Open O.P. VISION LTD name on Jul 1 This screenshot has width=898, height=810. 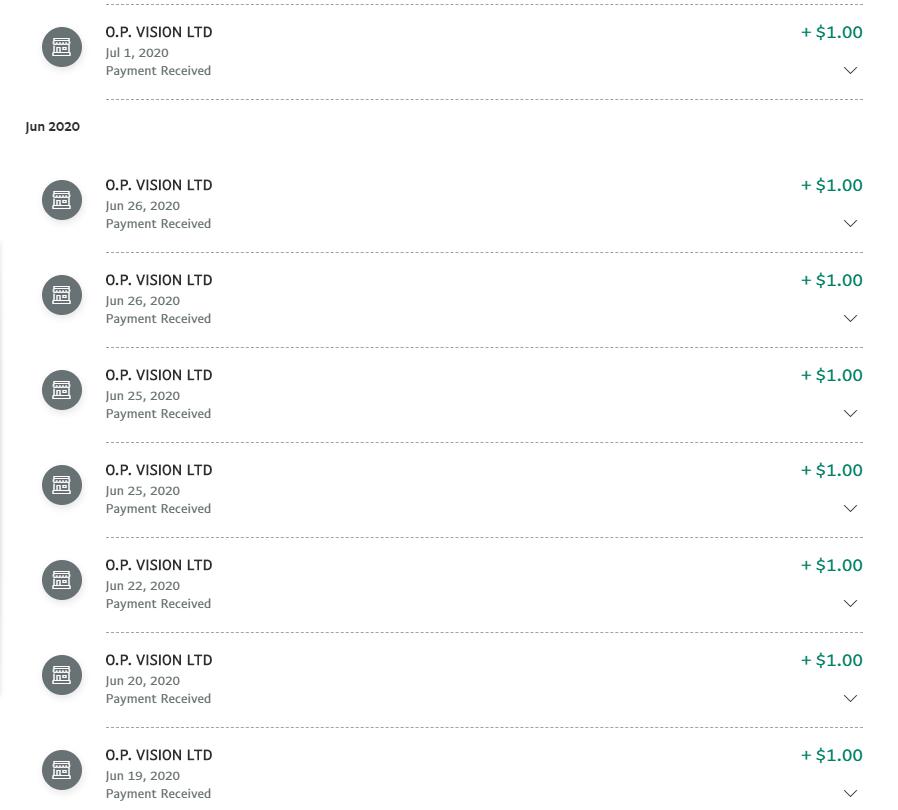159,32
